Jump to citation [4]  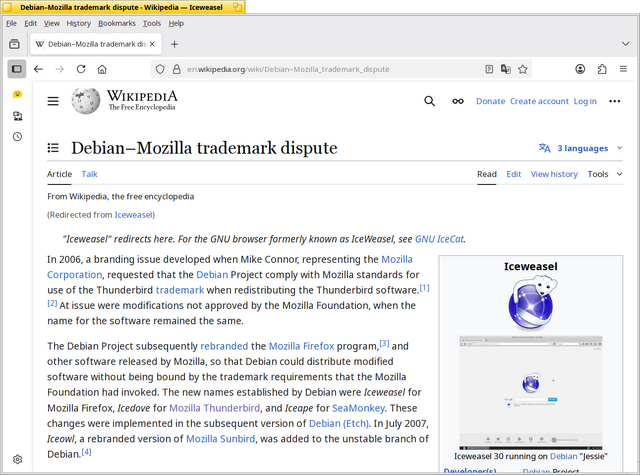pyautogui.click(x=86, y=452)
